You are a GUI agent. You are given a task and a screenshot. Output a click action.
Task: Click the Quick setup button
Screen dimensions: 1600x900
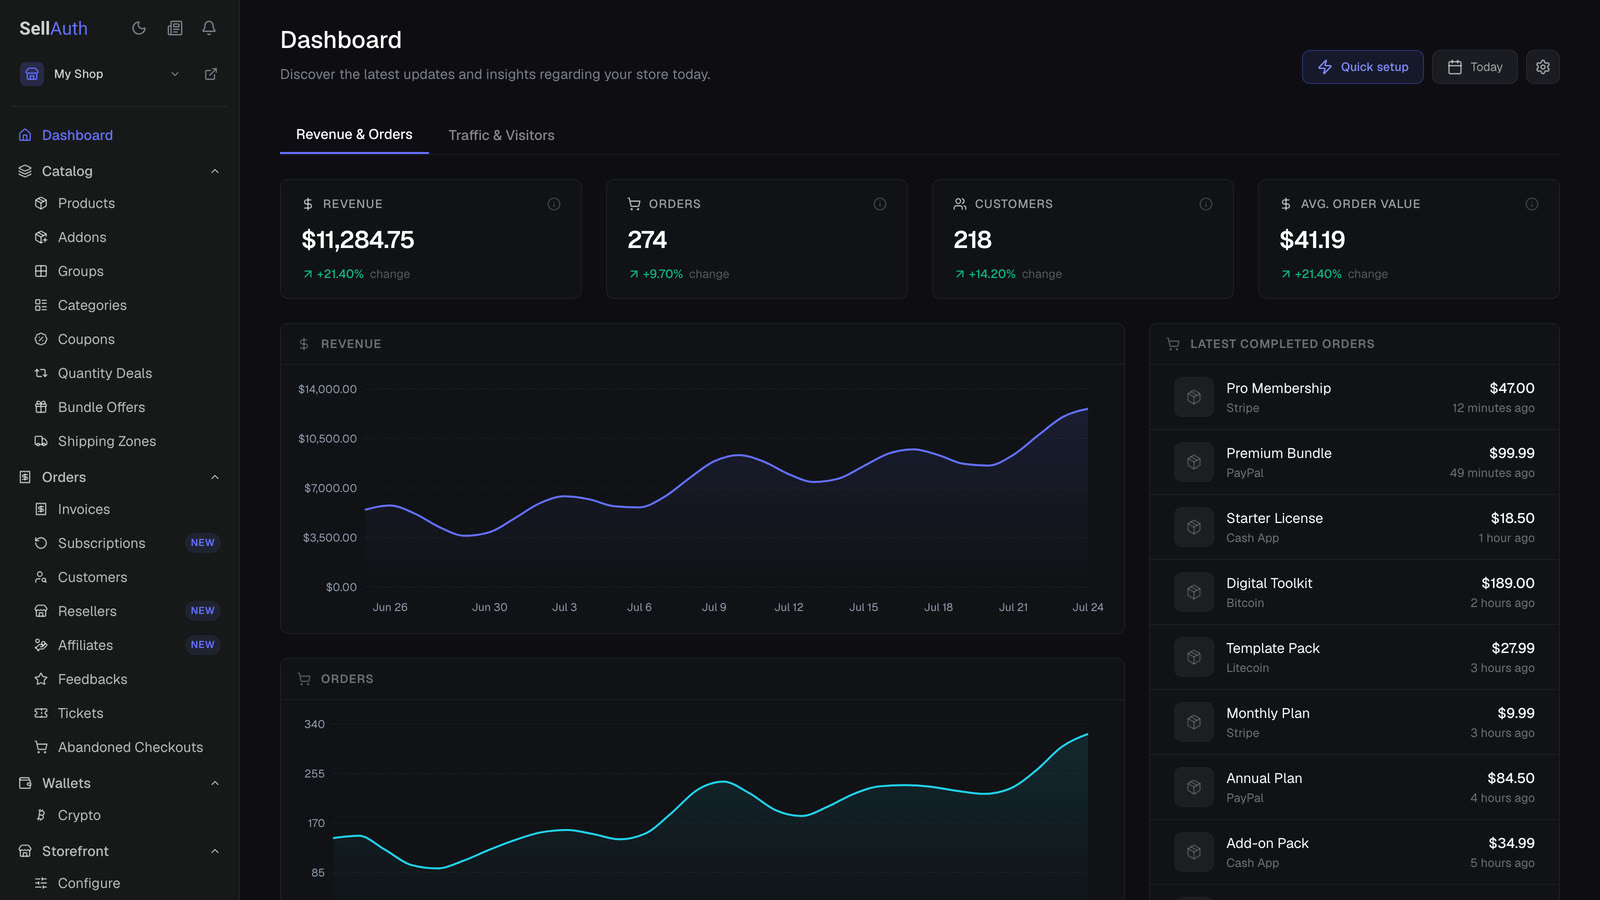point(1362,67)
